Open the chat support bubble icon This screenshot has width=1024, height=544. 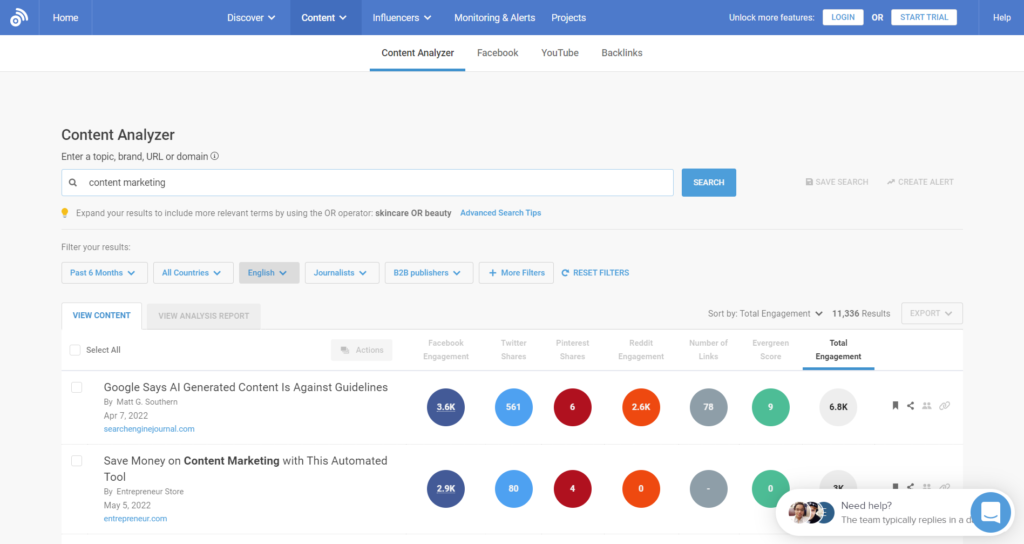click(x=990, y=513)
